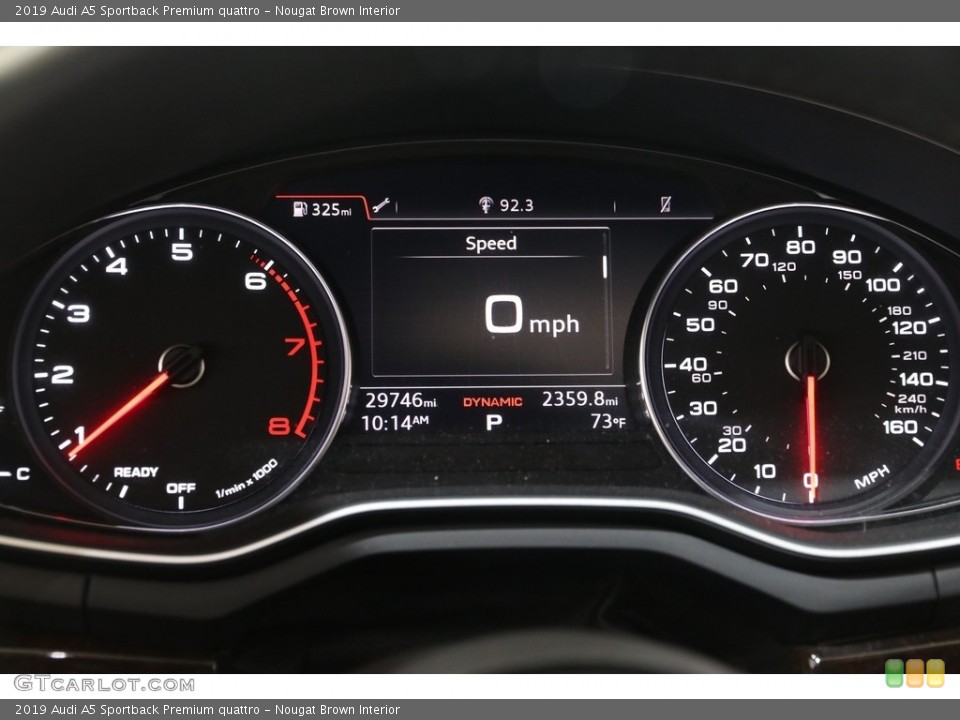Select the 92.3 radio frequency
The width and height of the screenshot is (960, 720).
(x=516, y=206)
